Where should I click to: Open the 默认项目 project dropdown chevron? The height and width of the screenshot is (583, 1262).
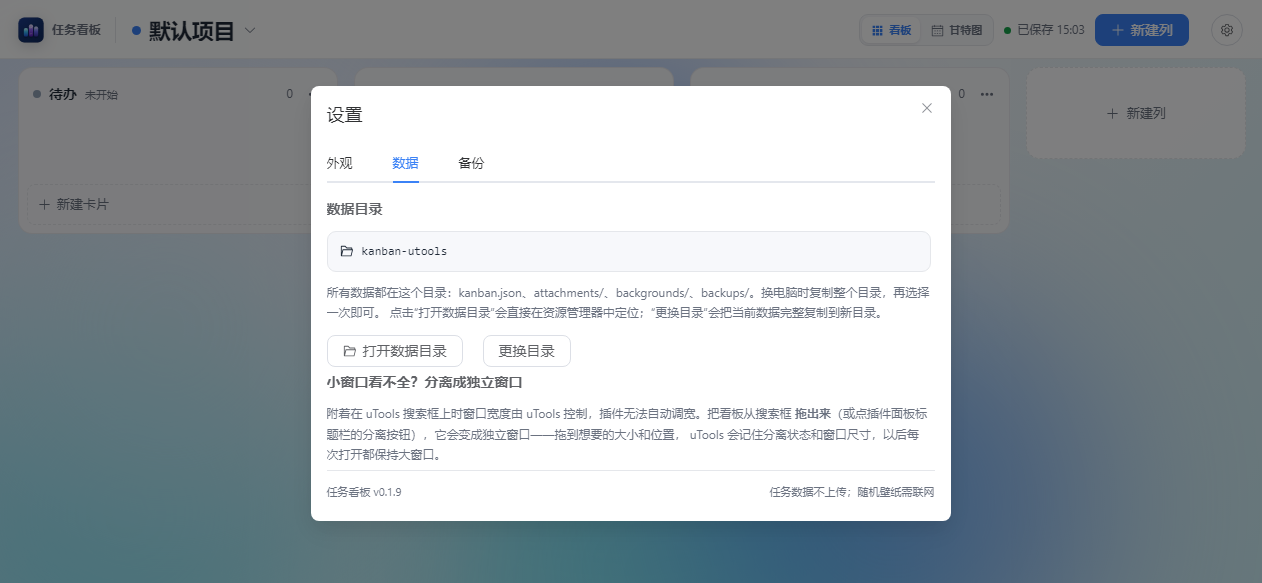250,30
